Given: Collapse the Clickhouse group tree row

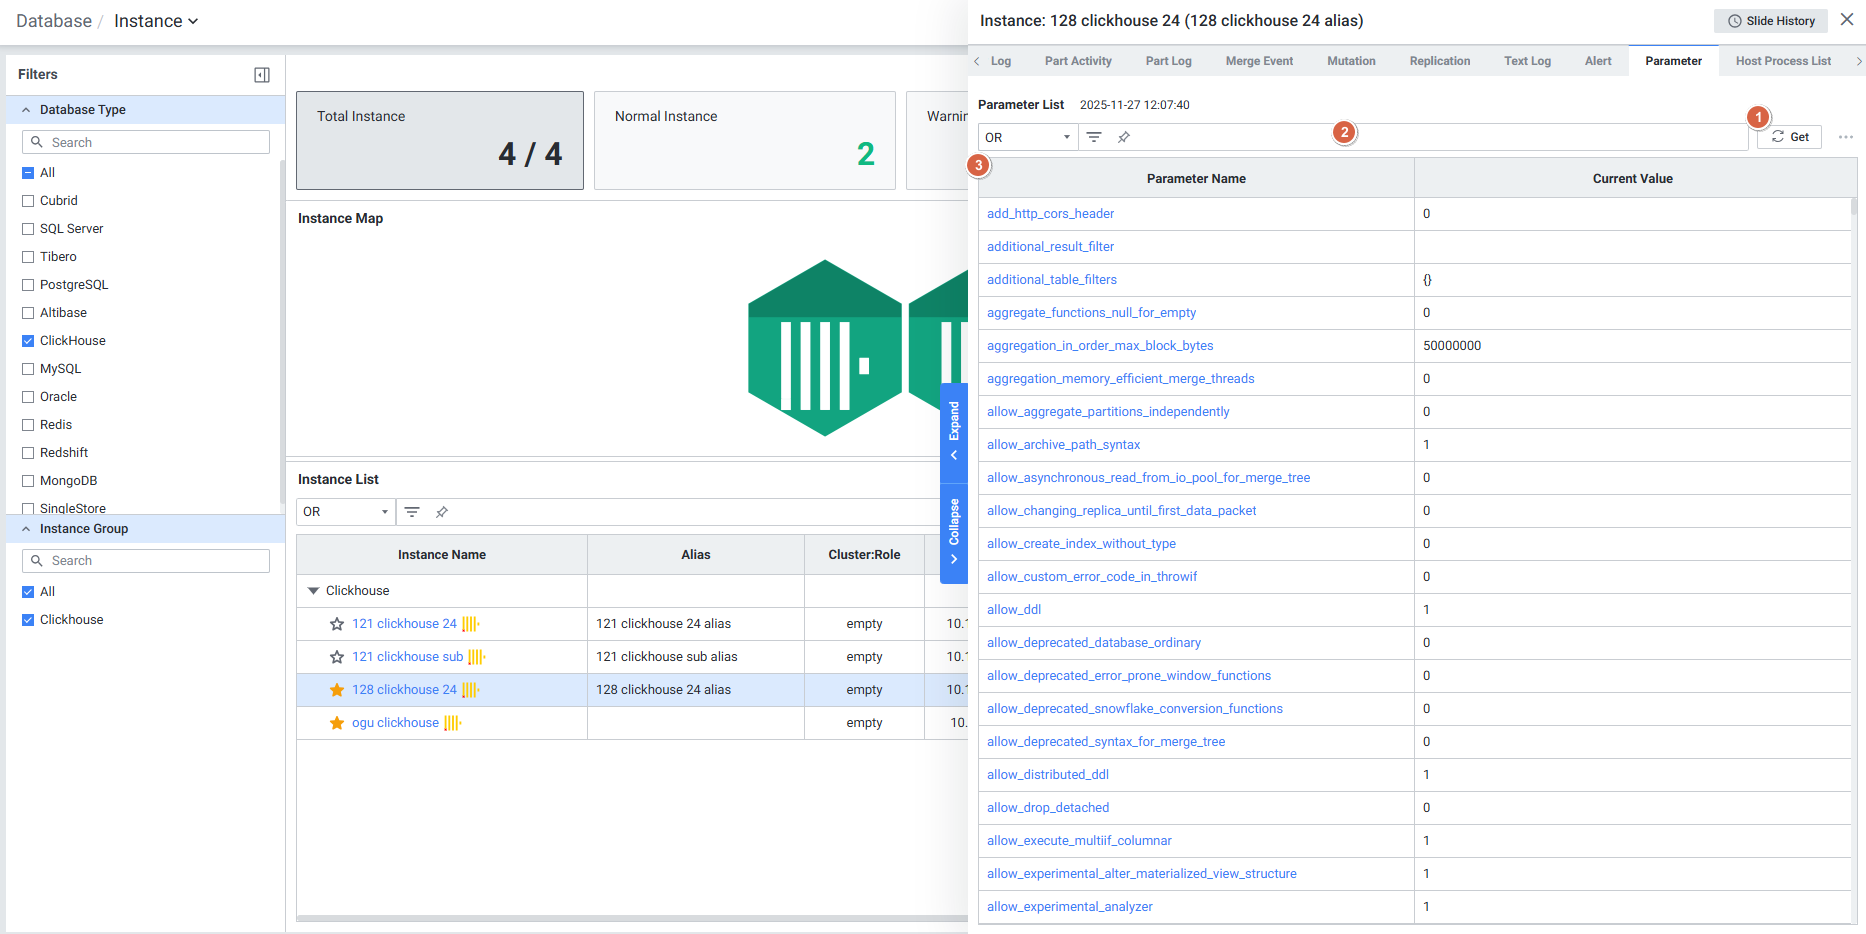Looking at the screenshot, I should [313, 591].
